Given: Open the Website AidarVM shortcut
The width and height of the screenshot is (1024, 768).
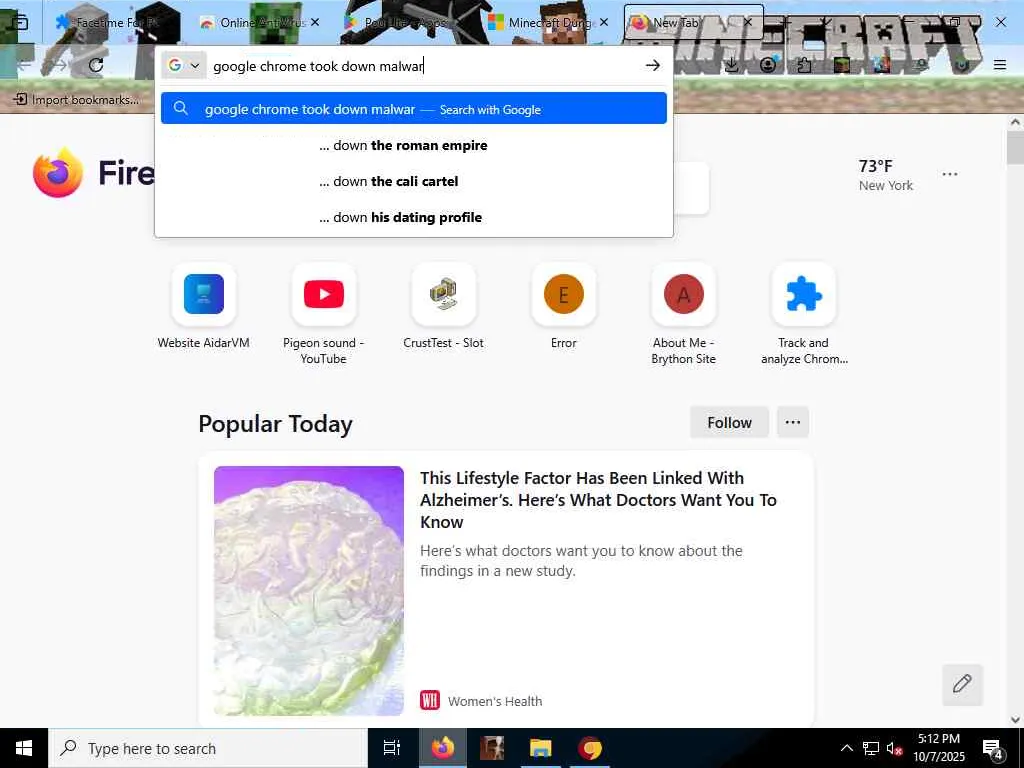Looking at the screenshot, I should 204,294.
